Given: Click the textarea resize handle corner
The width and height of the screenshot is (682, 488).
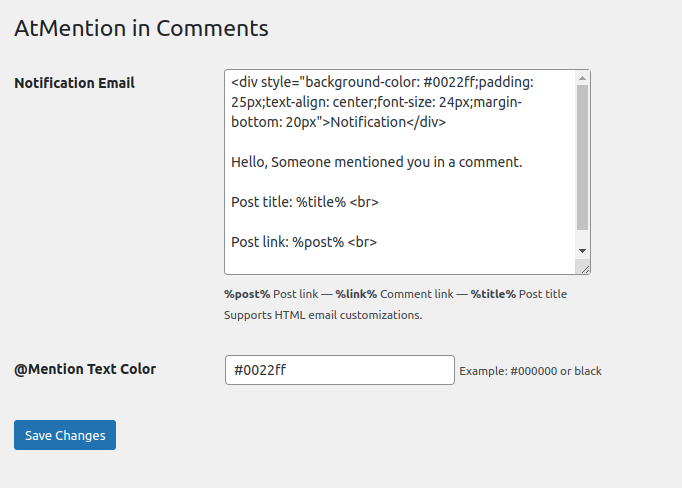Looking at the screenshot, I should 584,268.
